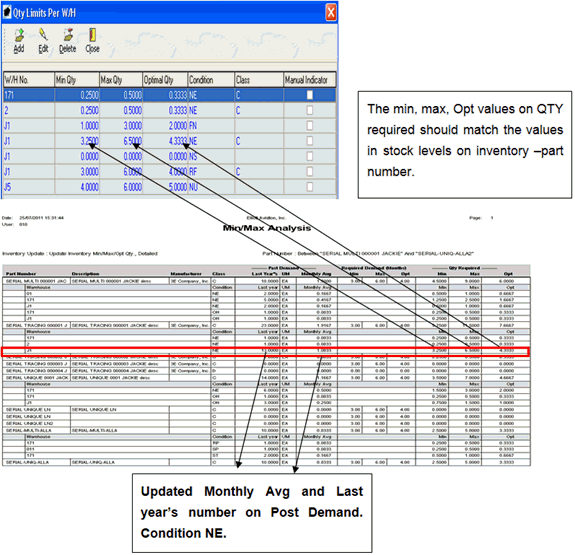Viewport: 575px width, 555px height.
Task: Click the Add toolbar icon
Action: [x=19, y=36]
